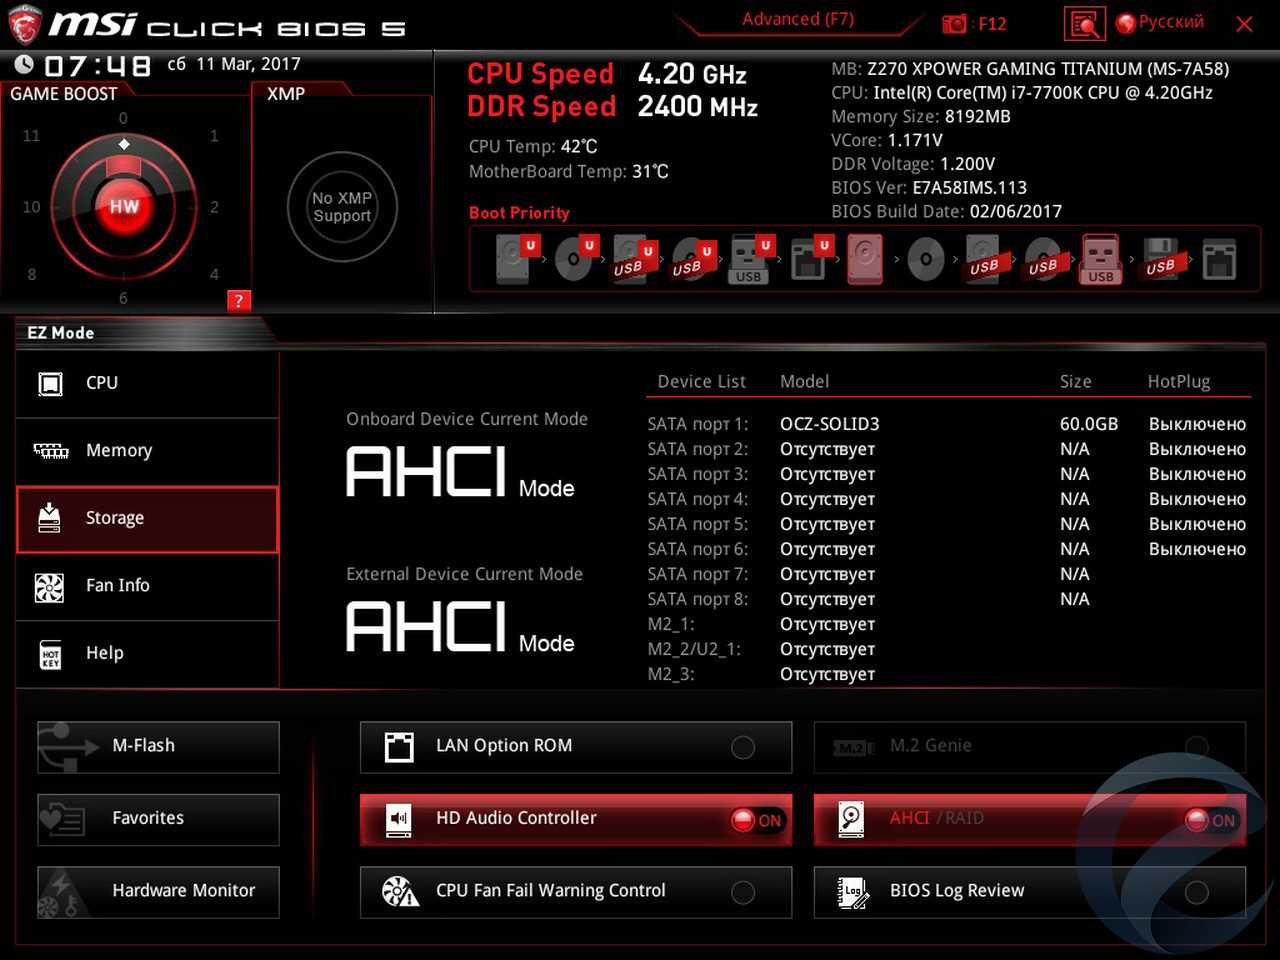Select the first hard drive boot priority icon
This screenshot has height=960, width=1280.
pos(513,260)
